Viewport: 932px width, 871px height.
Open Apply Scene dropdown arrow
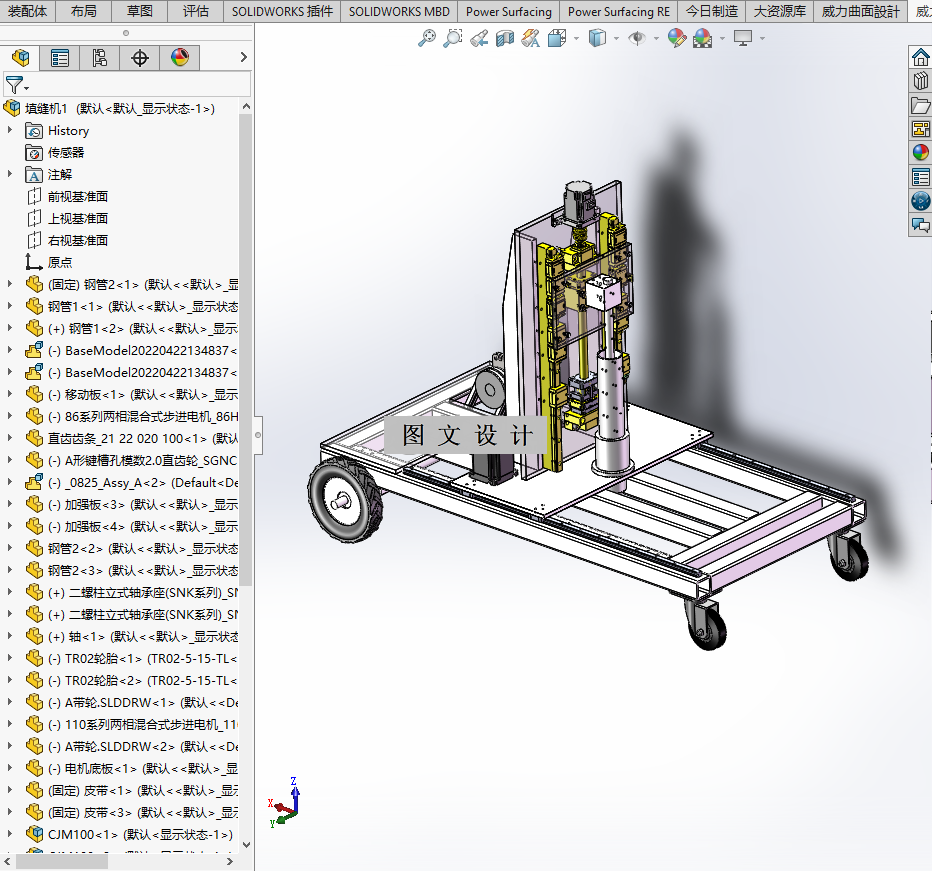[722, 39]
